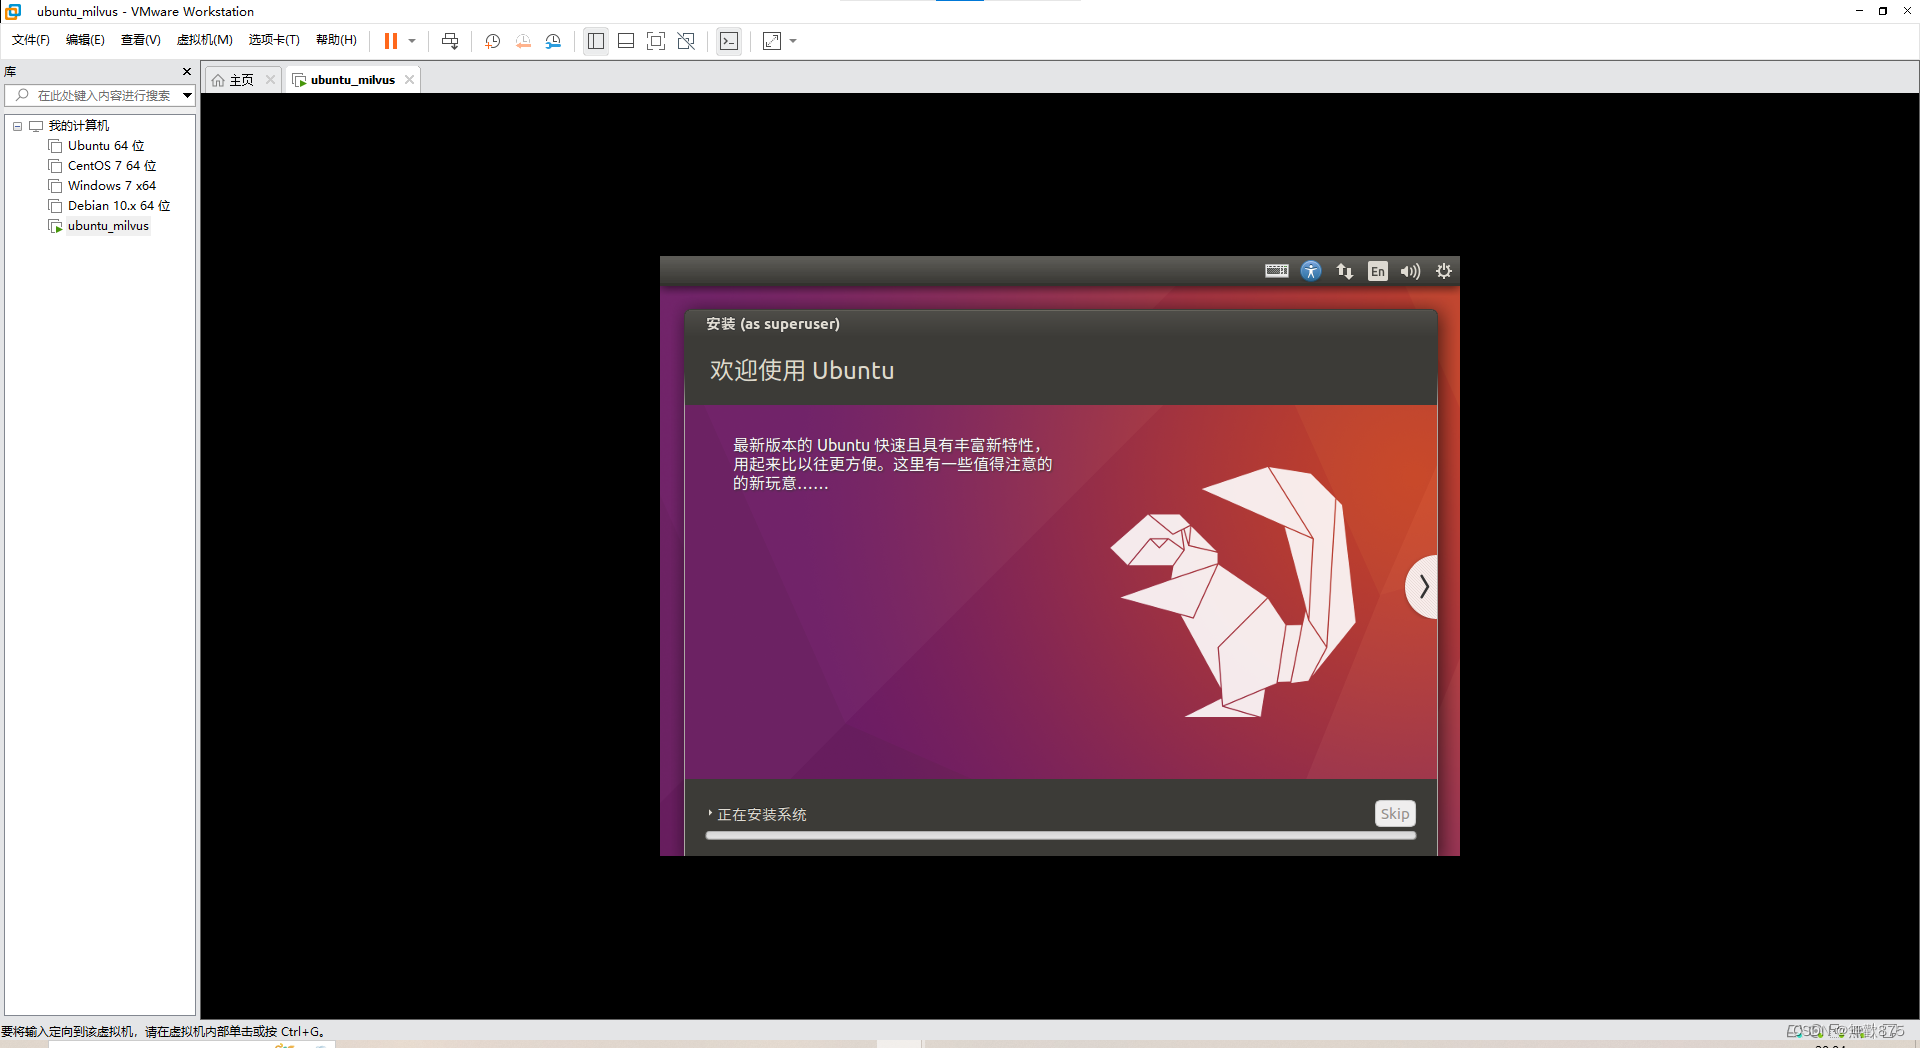Open the Ubuntu on-screen keyboard indicator
The height and width of the screenshot is (1048, 1920).
(x=1277, y=271)
